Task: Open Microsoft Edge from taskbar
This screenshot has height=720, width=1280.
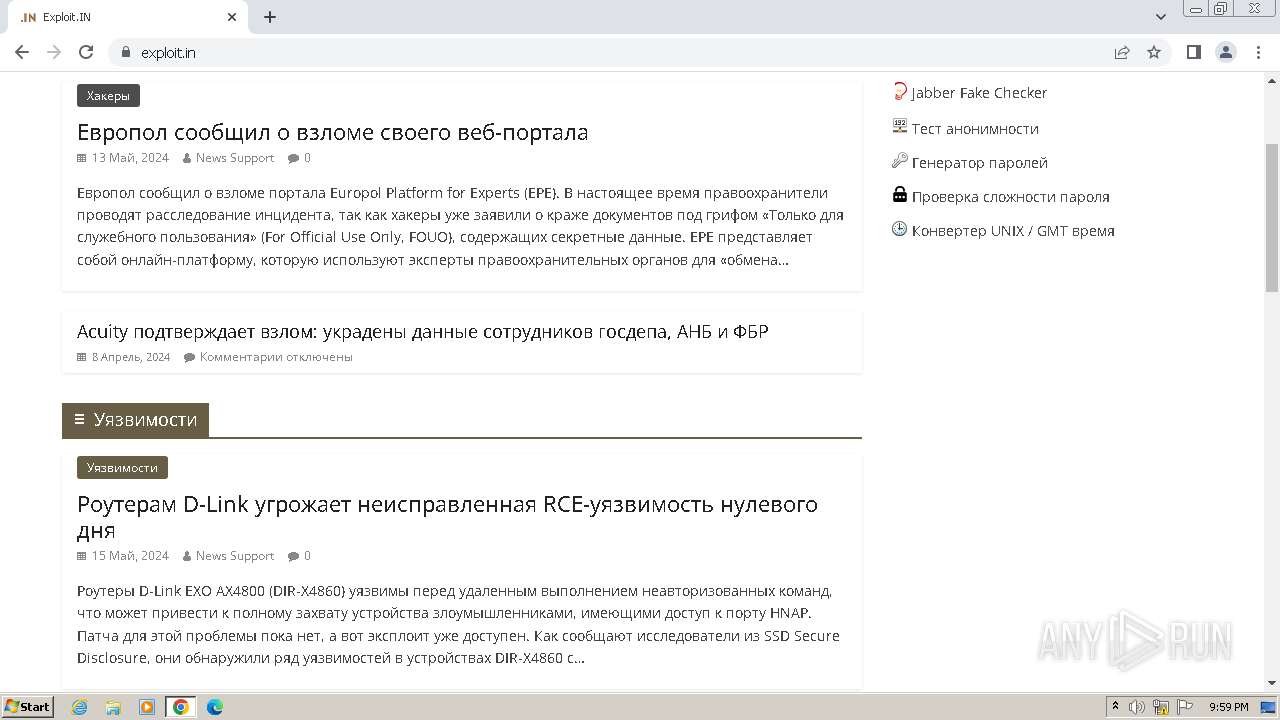Action: [215, 707]
